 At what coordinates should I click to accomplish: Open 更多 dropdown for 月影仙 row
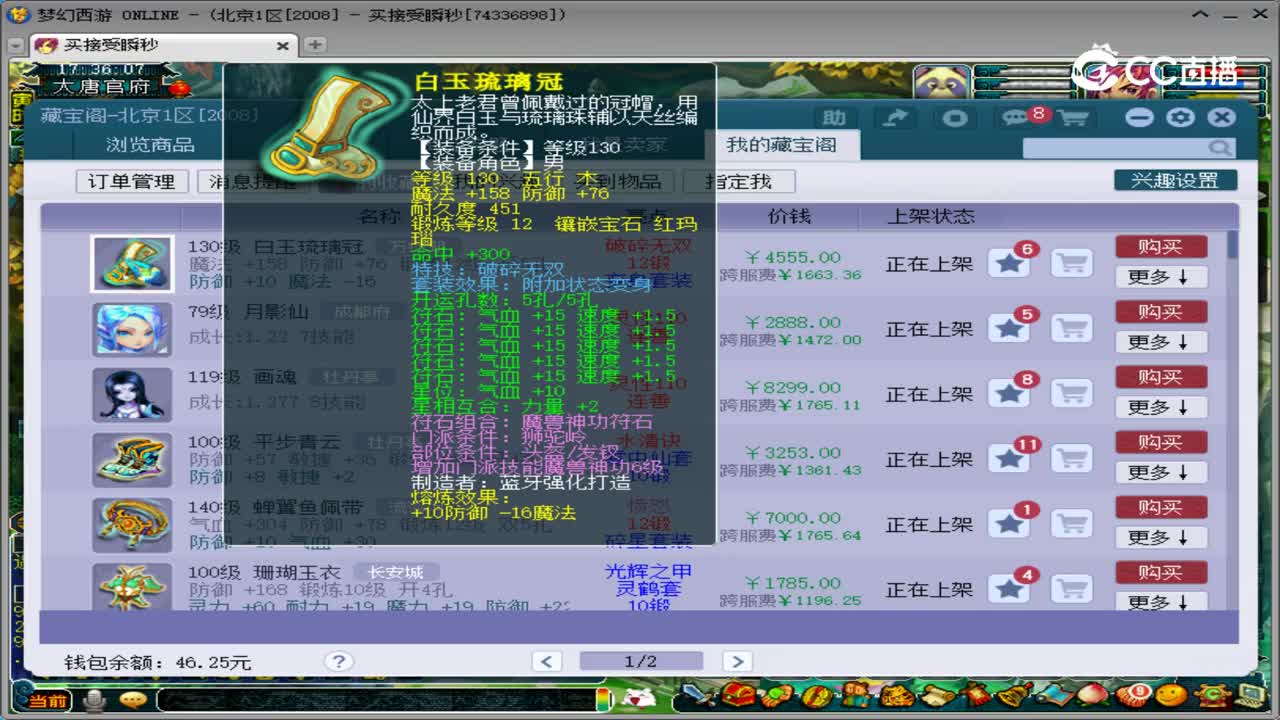[x=1161, y=342]
